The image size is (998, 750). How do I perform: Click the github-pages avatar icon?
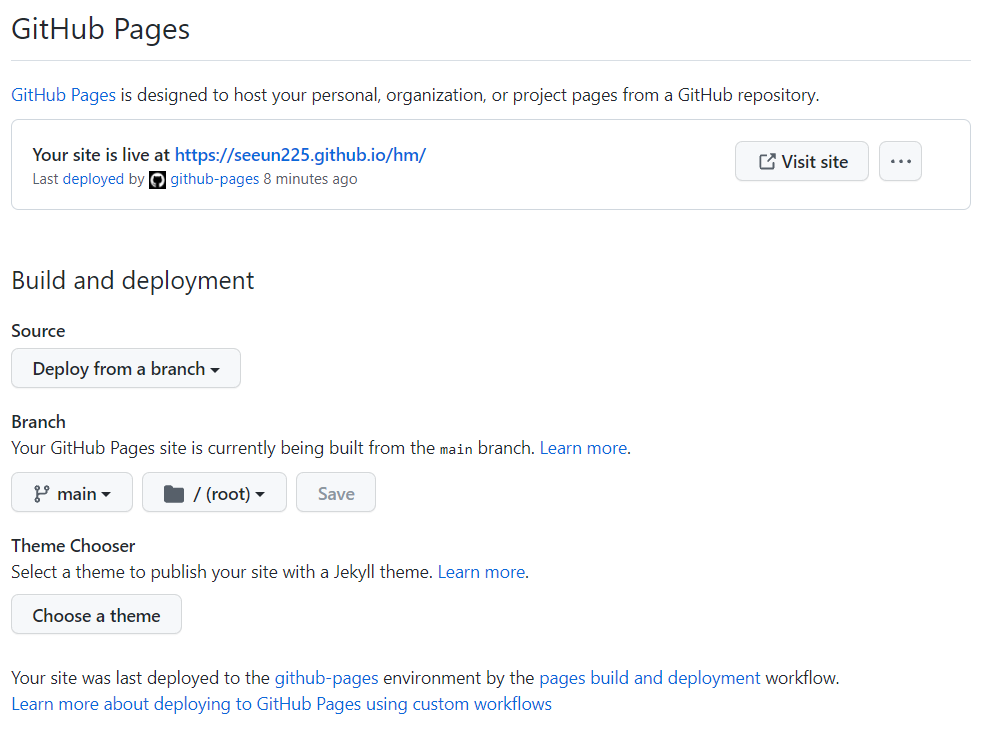(x=157, y=180)
